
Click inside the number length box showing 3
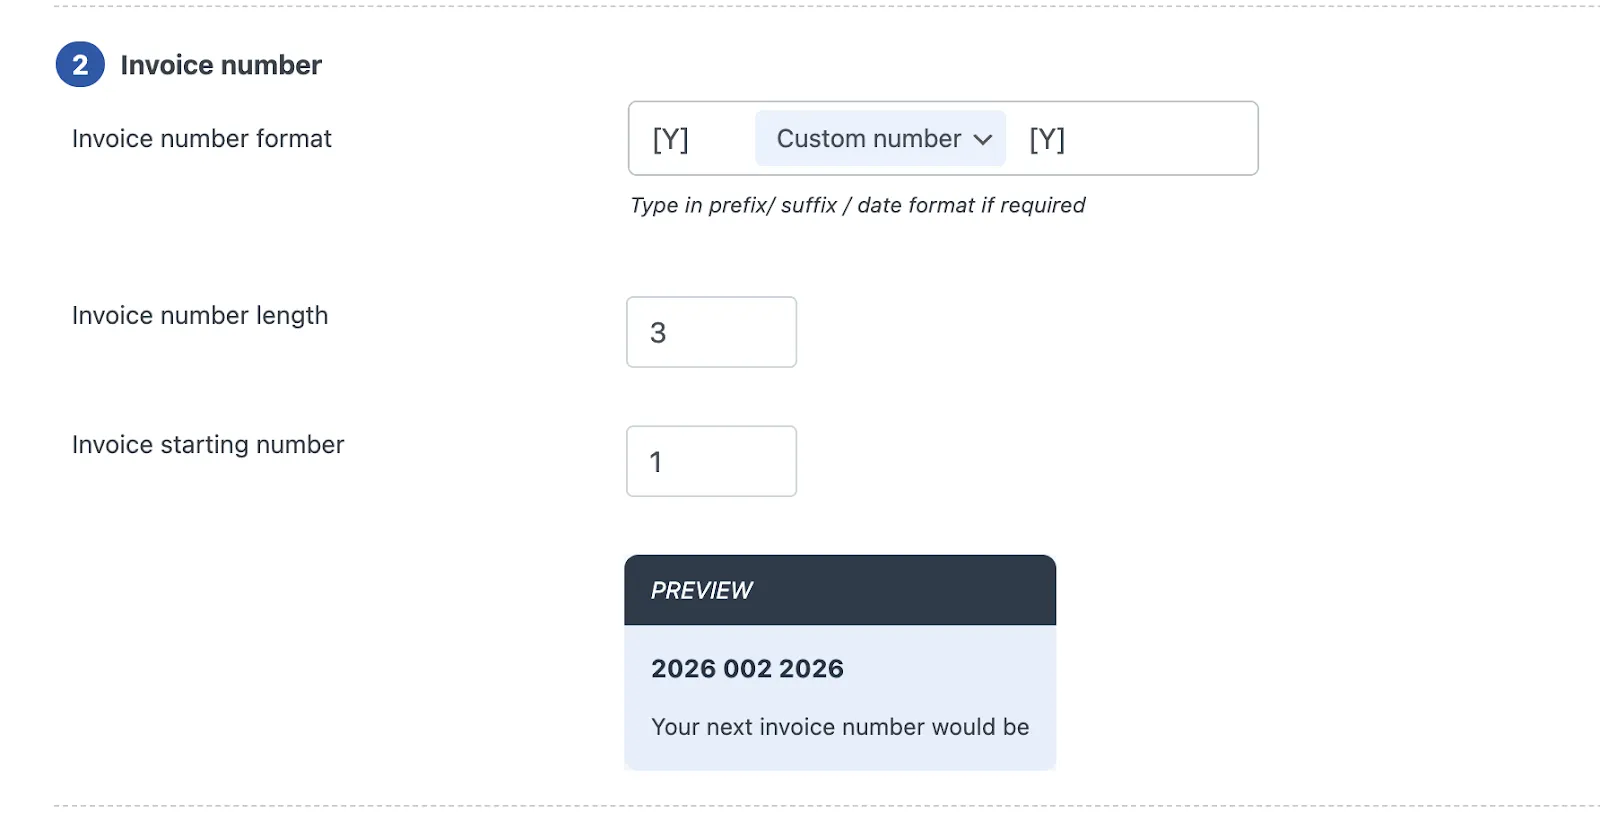[710, 332]
